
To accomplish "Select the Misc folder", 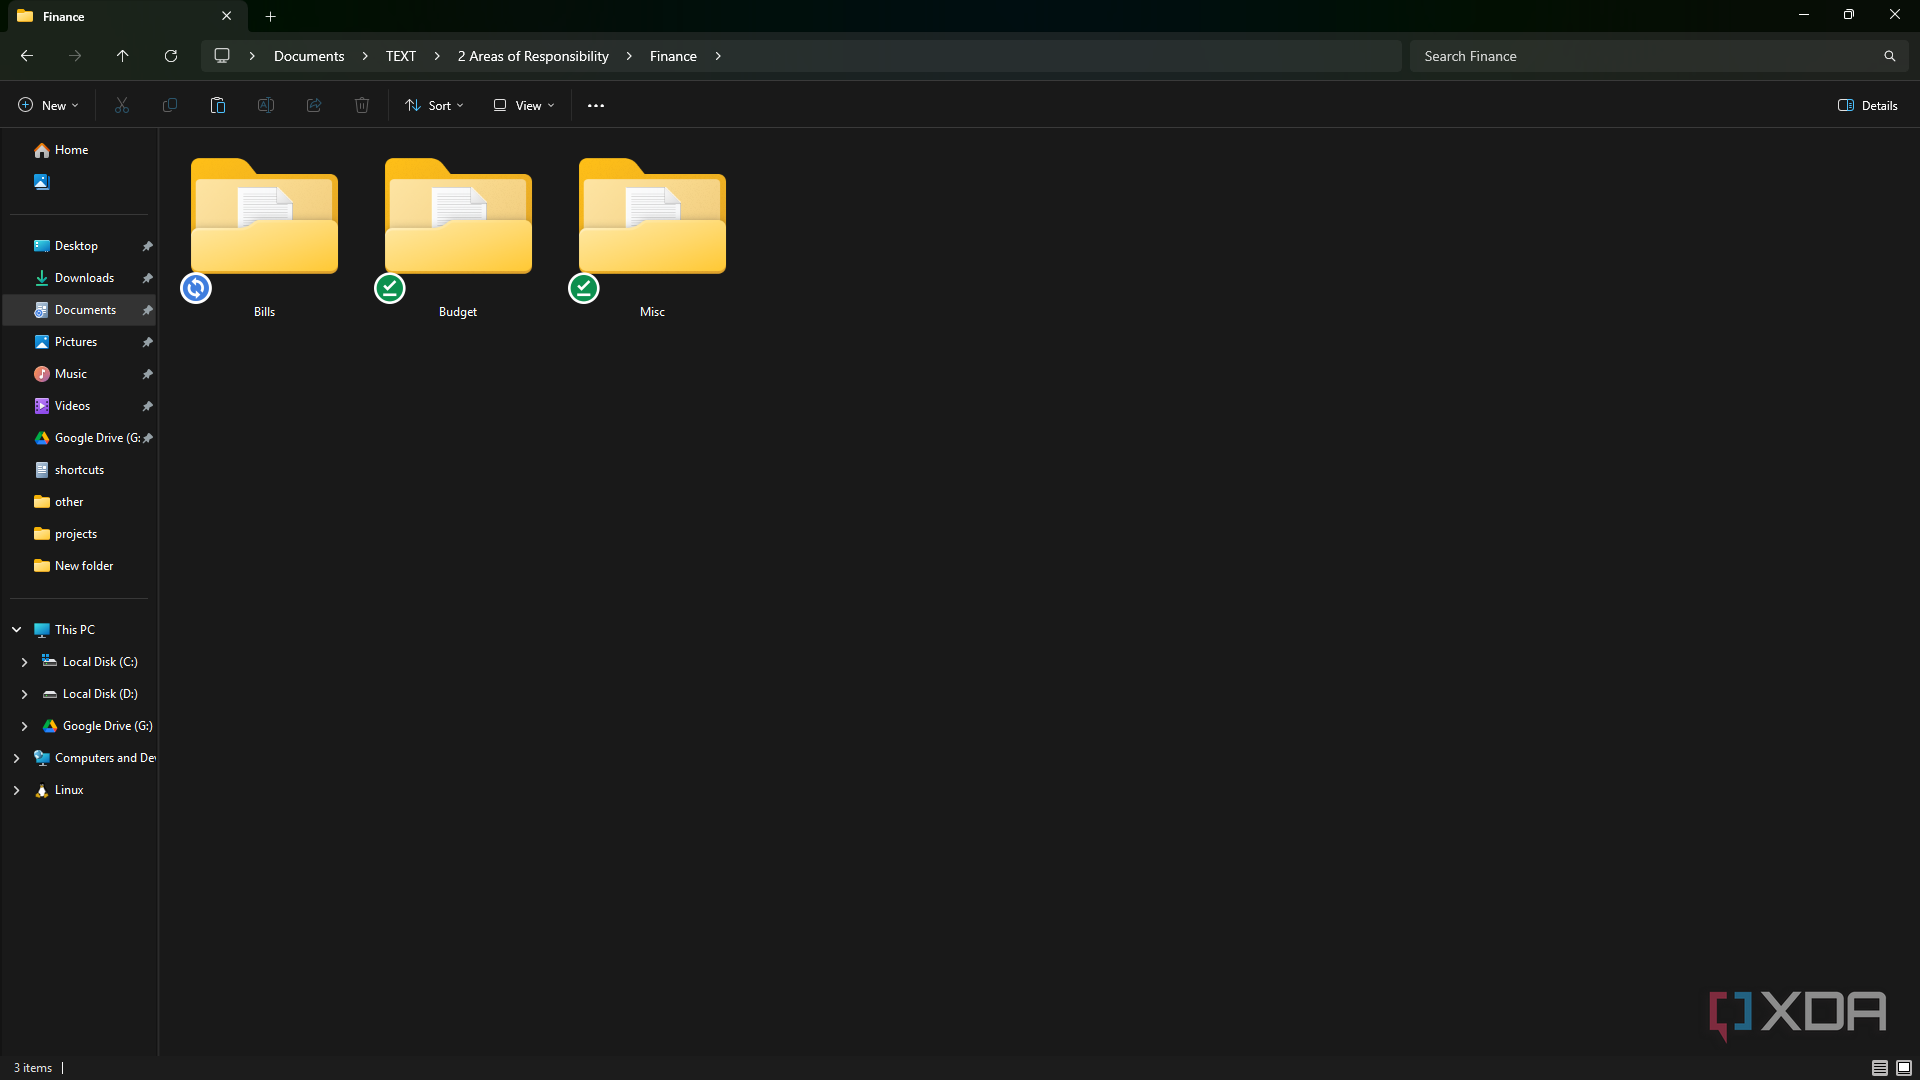I will click(x=652, y=237).
